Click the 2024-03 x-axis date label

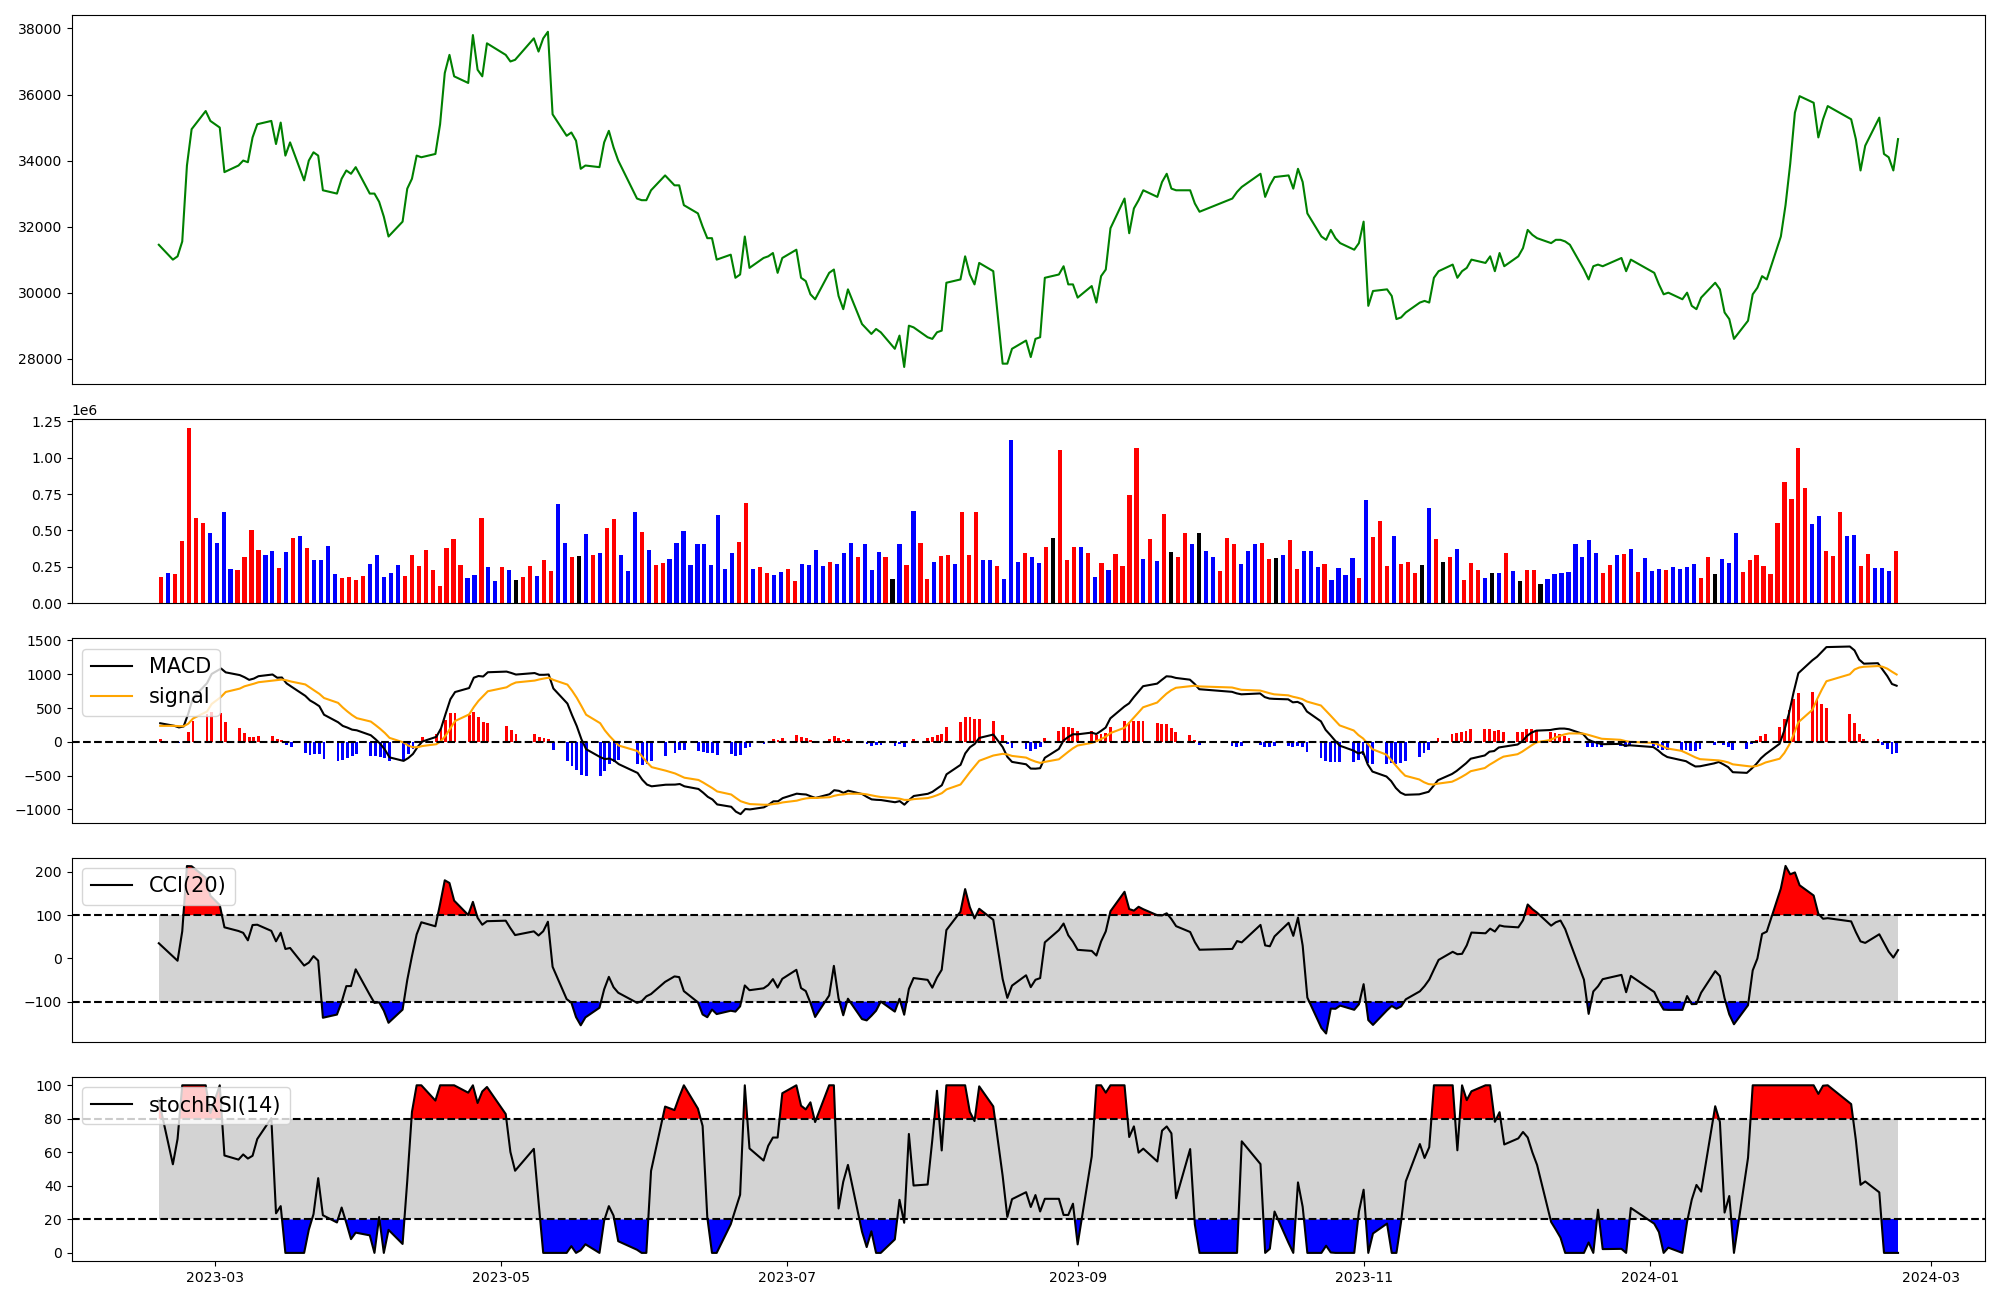pos(1931,1277)
